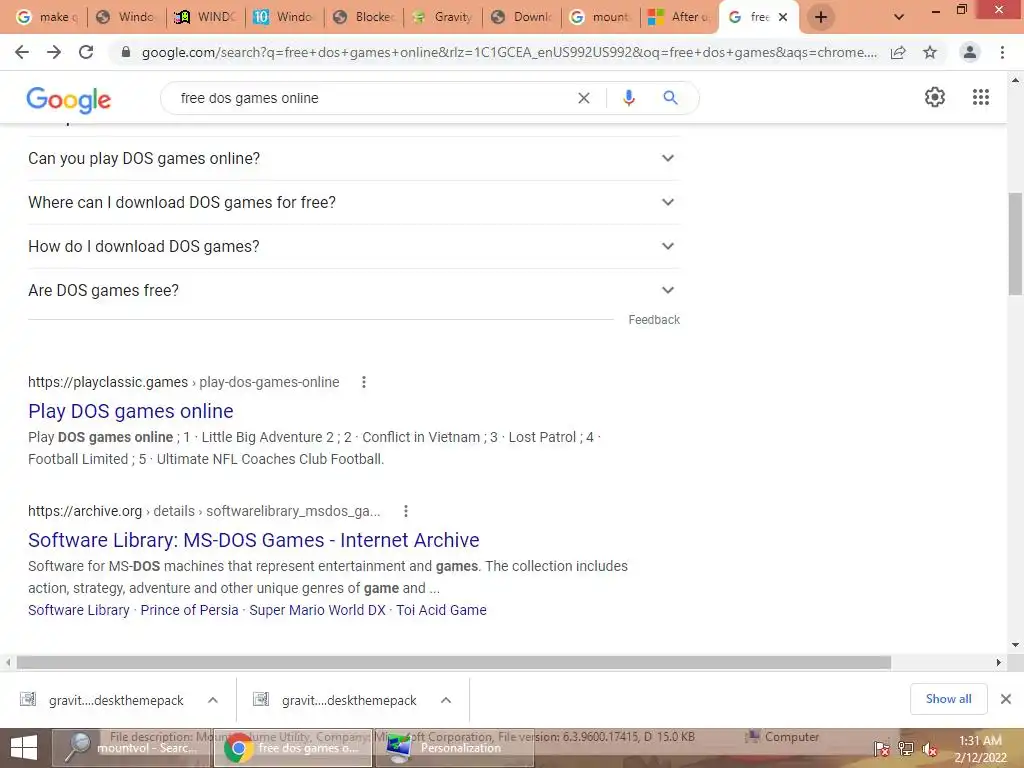Viewport: 1024px width, 768px height.
Task: Switch to the 'After' tab
Action: coord(680,17)
